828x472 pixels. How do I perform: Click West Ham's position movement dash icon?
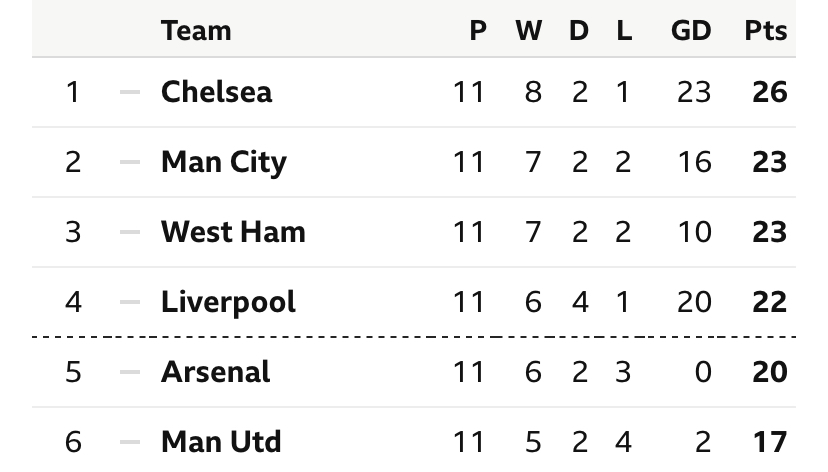click(130, 232)
